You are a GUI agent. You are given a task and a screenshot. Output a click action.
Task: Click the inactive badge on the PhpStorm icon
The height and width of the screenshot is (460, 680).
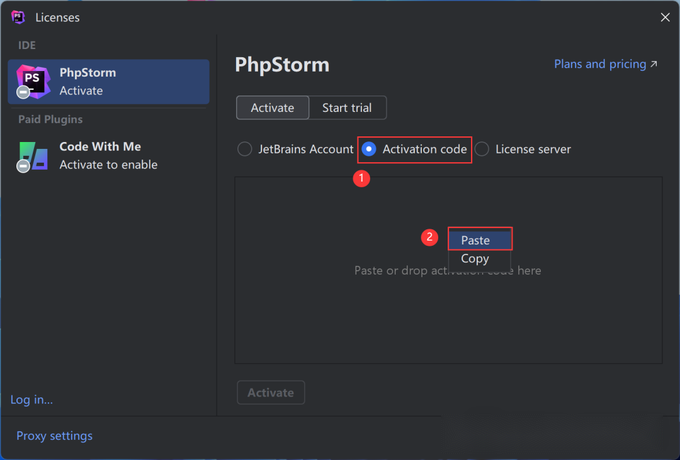coord(23,92)
